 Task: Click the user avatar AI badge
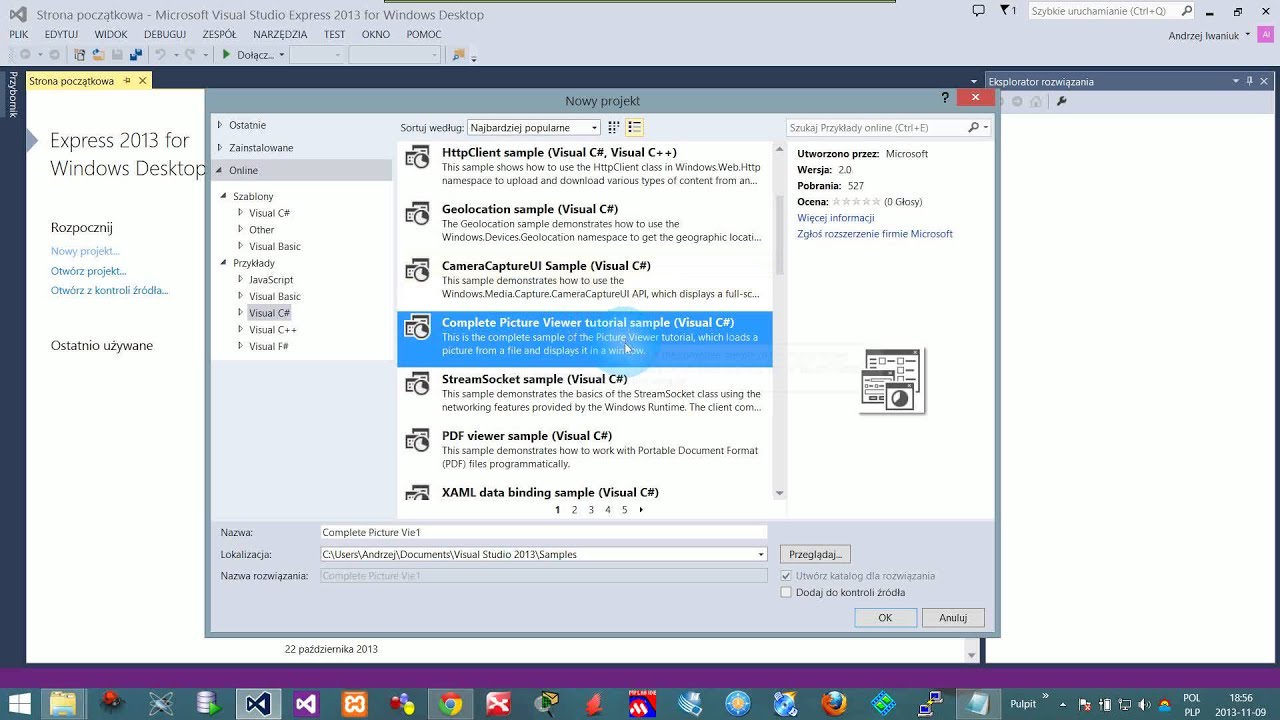click(x=1266, y=35)
